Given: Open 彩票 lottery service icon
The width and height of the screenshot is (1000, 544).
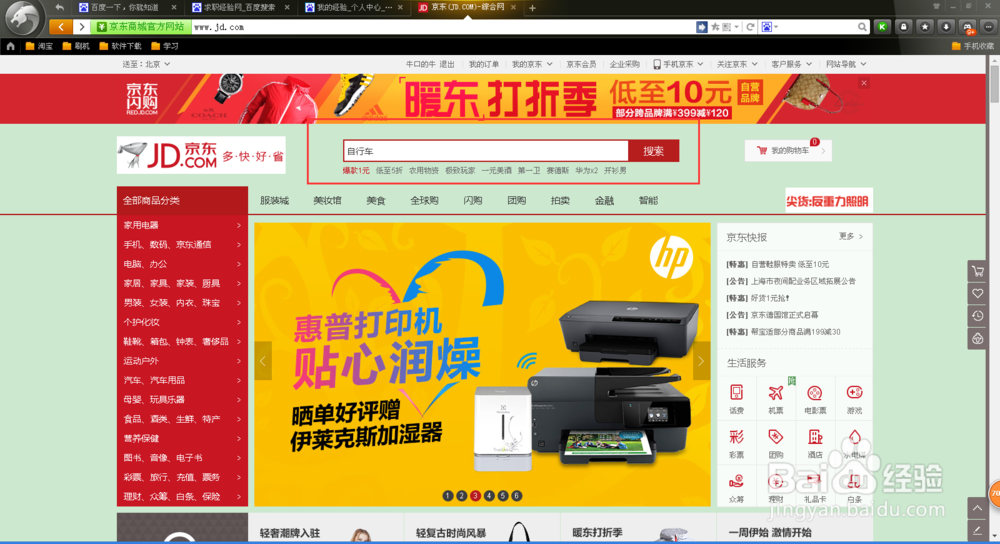Looking at the screenshot, I should [x=737, y=443].
